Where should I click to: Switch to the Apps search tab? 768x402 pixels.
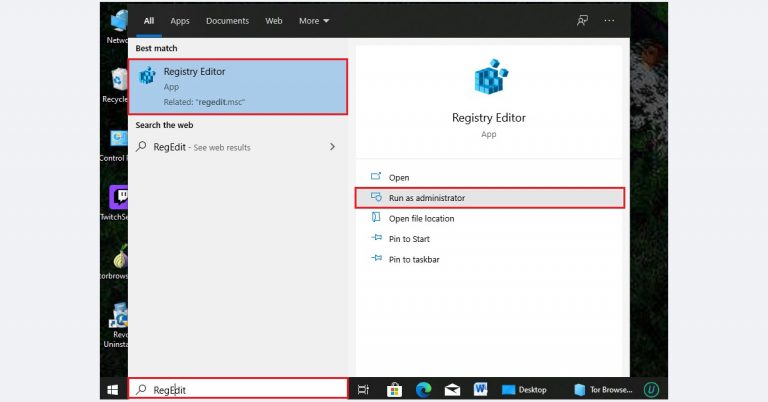click(x=180, y=20)
